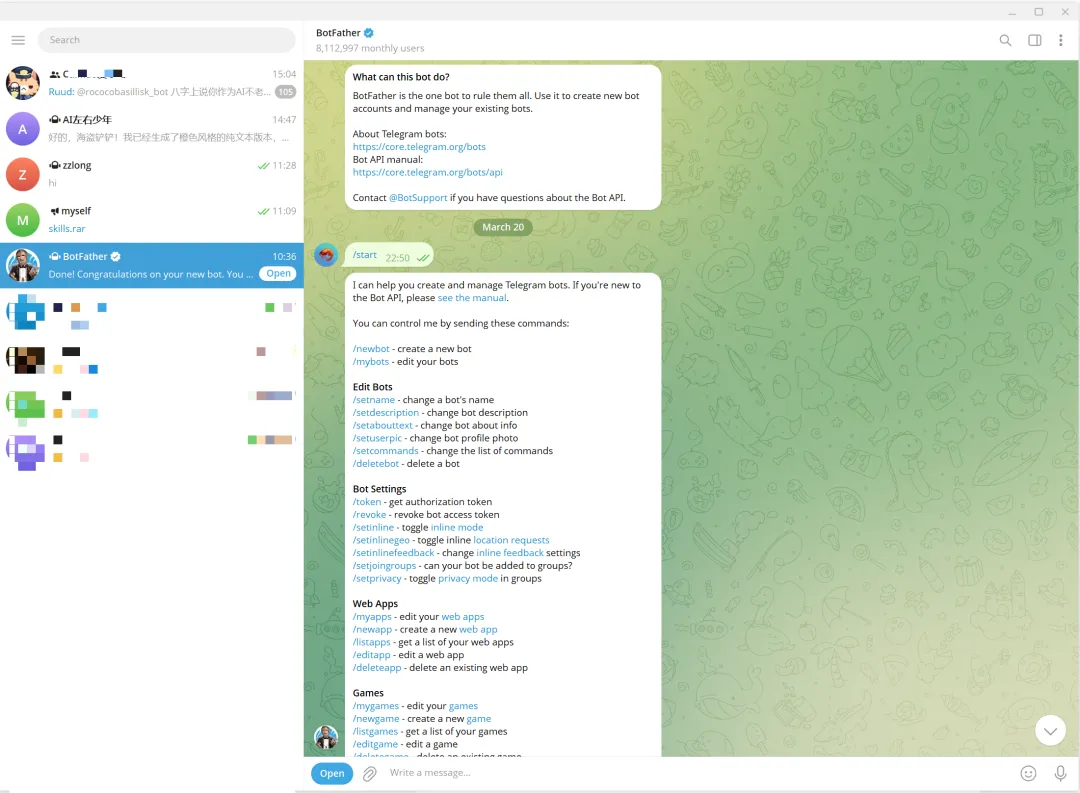This screenshot has height=793, width=1080.
Task: Click the Search chats field
Action: click(167, 40)
